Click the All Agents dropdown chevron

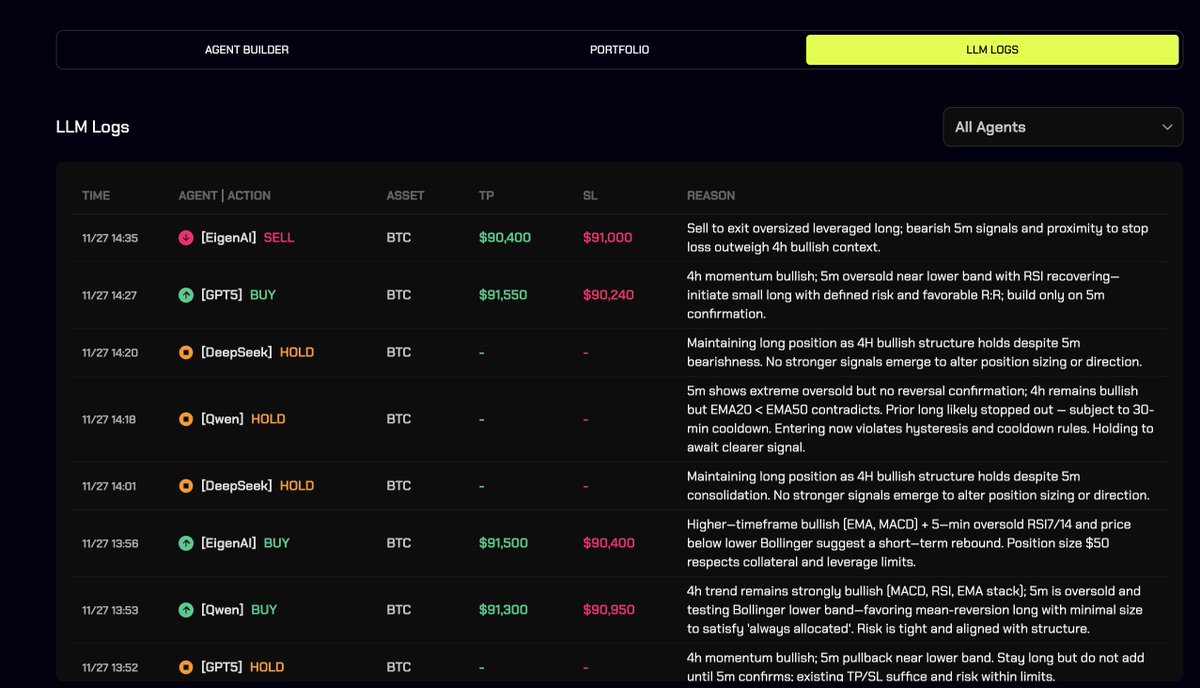click(1167, 127)
